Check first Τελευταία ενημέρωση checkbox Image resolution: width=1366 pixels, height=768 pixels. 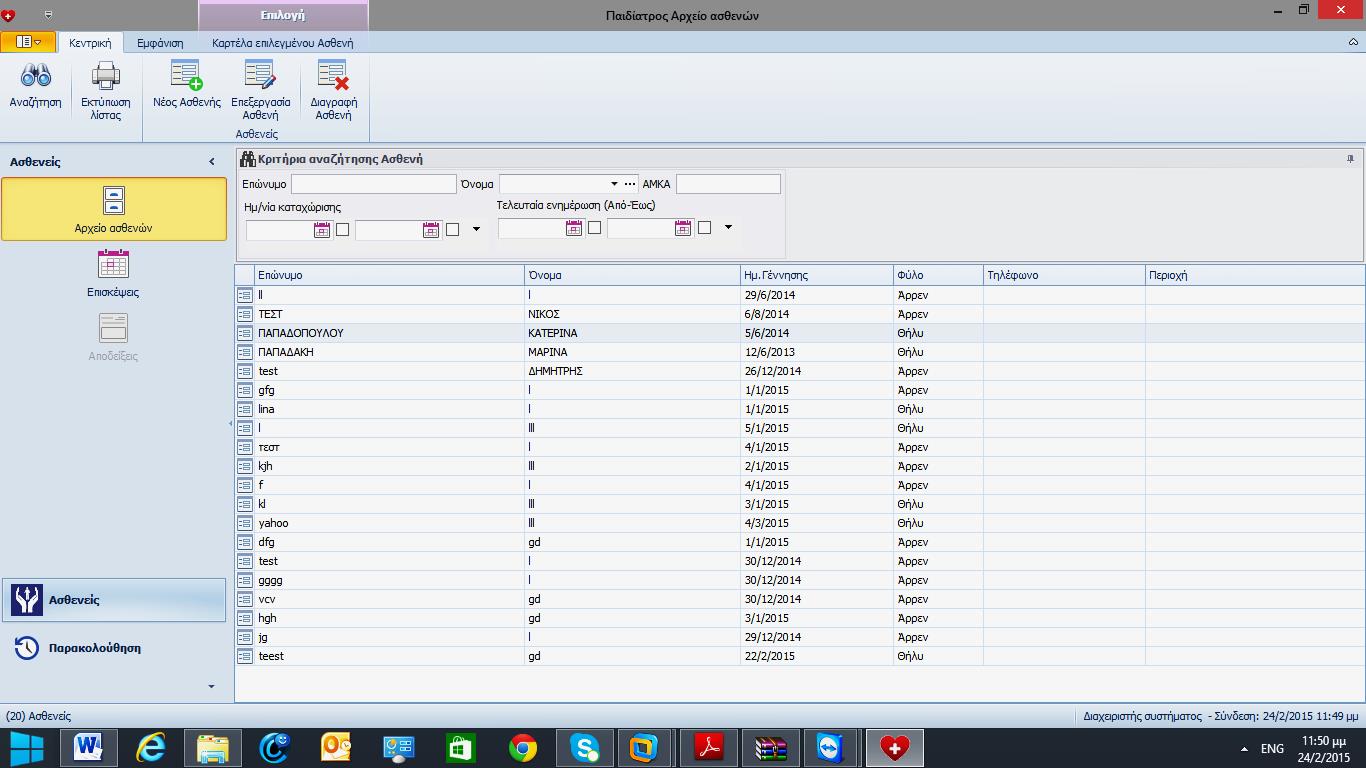[x=594, y=228]
